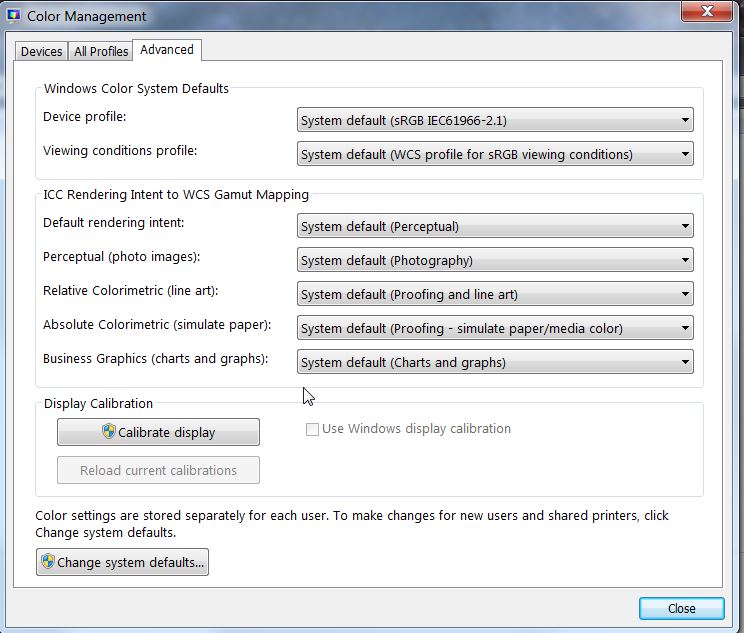Click the shield icon on Change system defaults
Screen dimensions: 744x633
pos(47,562)
